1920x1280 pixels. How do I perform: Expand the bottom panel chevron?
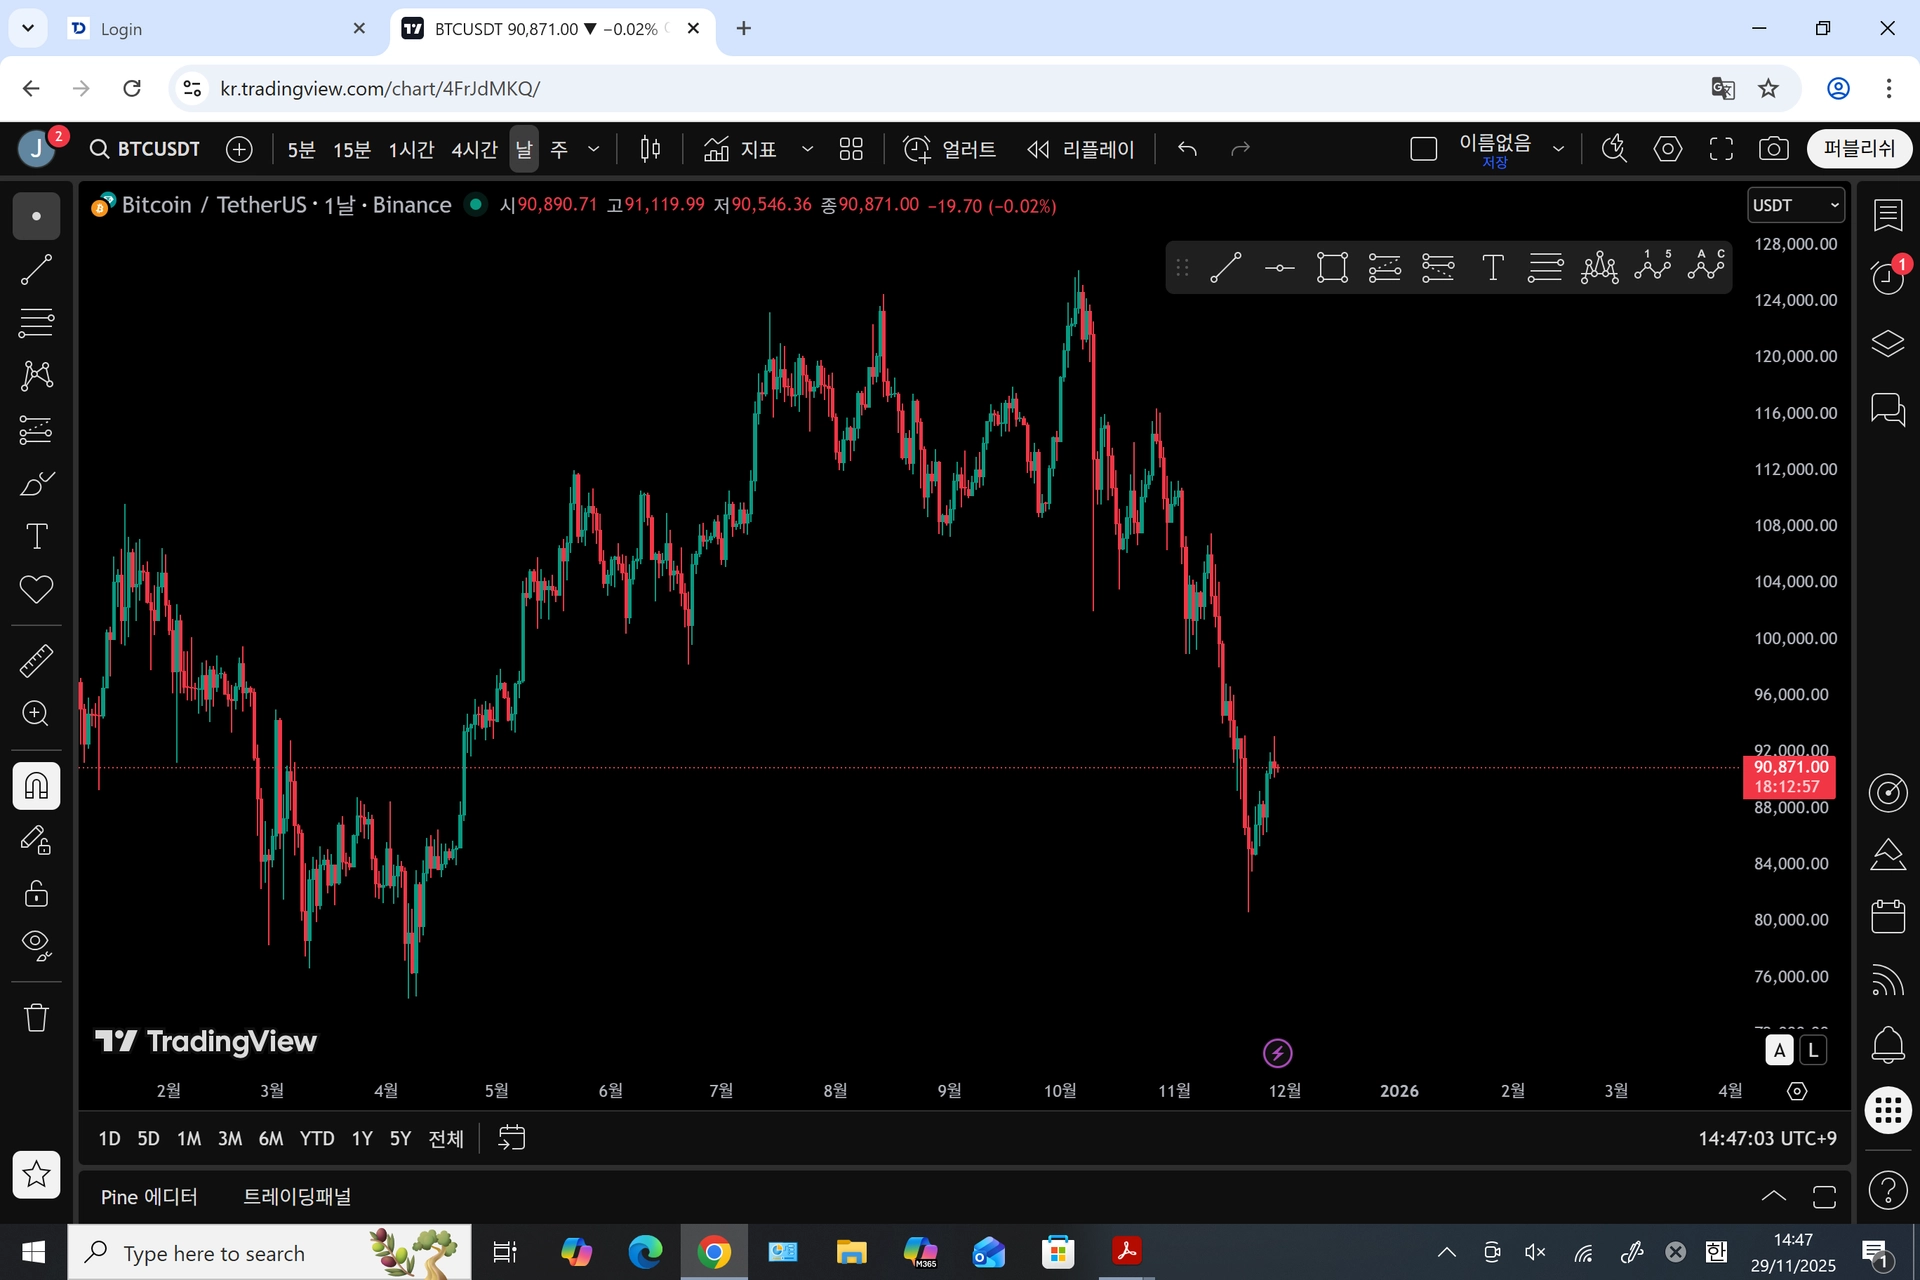coord(1773,1196)
